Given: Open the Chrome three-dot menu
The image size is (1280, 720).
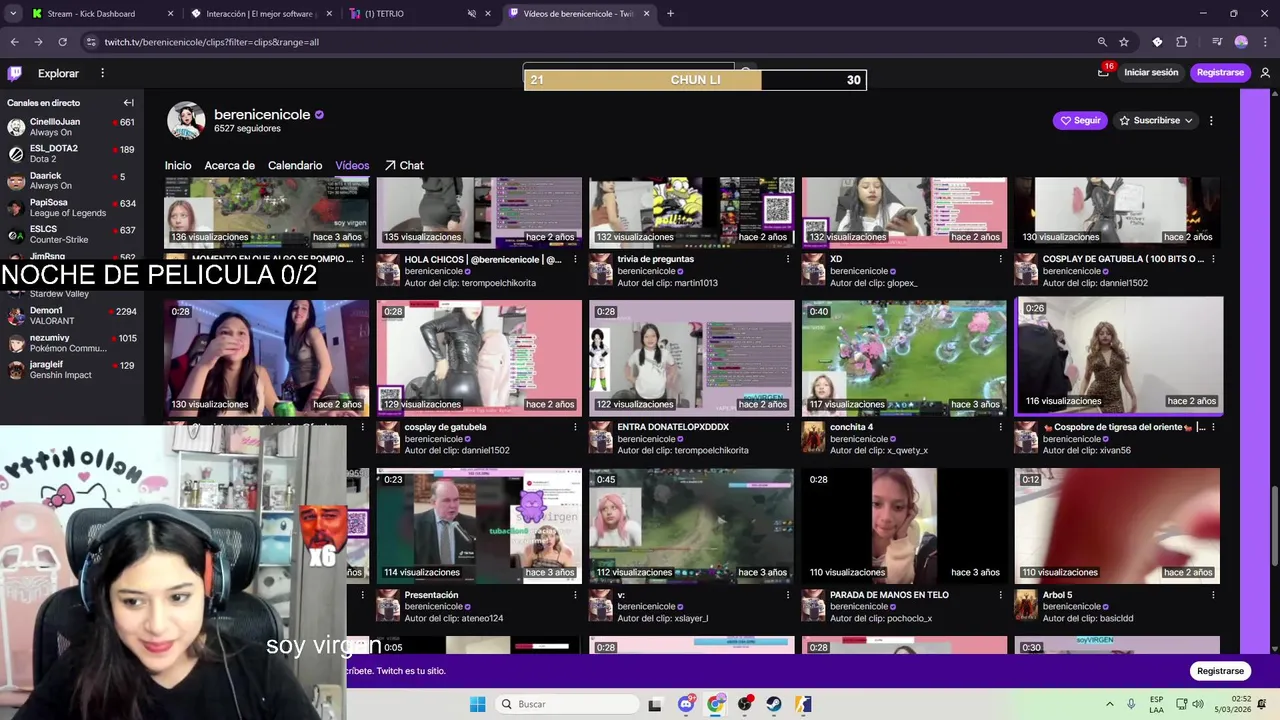Looking at the screenshot, I should point(1265,42).
